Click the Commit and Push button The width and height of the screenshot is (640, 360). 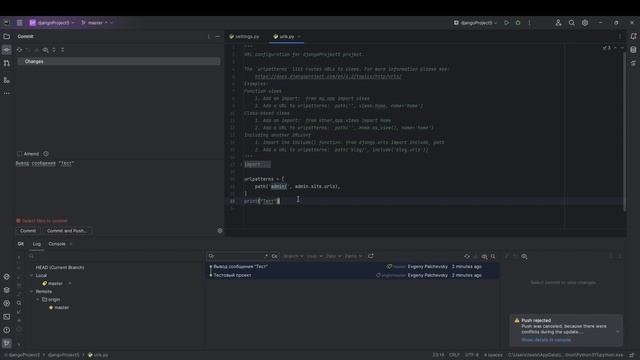67,231
